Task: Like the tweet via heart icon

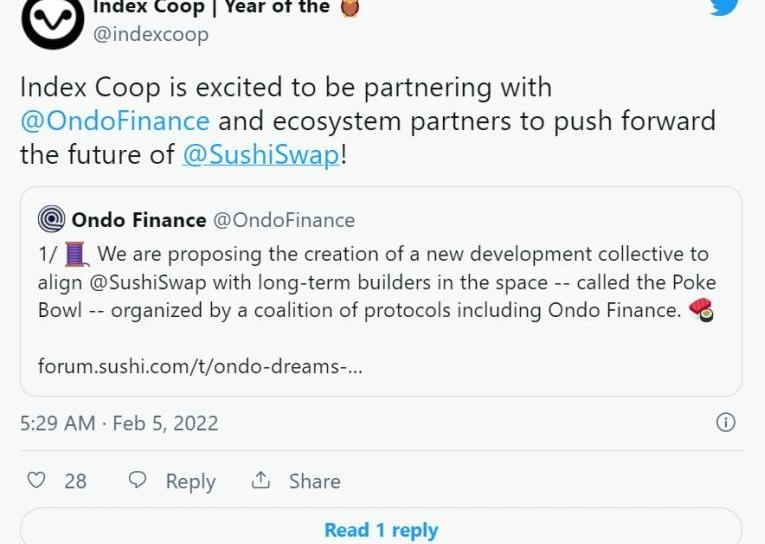Action: click(36, 480)
